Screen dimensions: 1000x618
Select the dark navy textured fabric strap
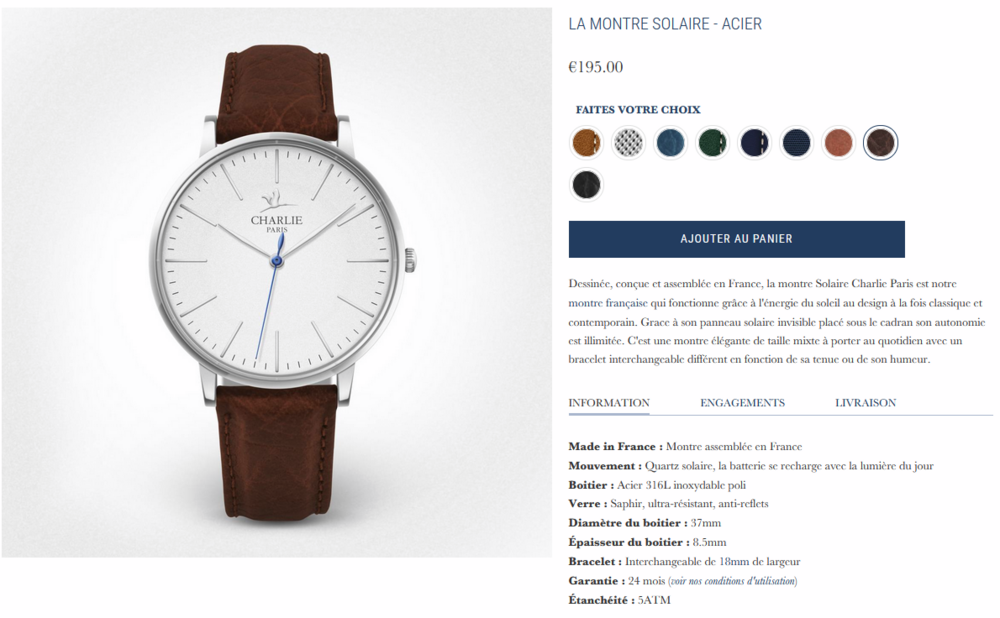pyautogui.click(x=797, y=142)
